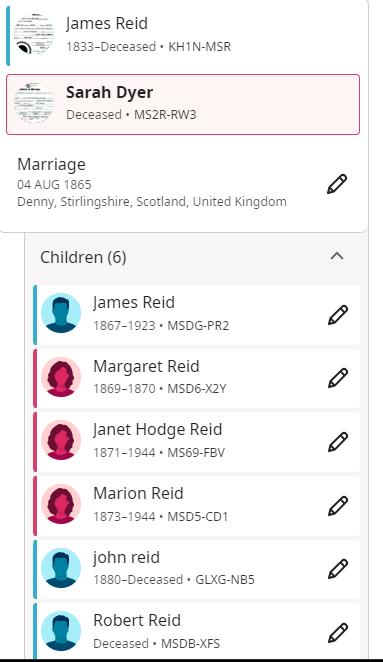Click the Children (6) header
Screen dimensions: 383x662
coord(83,257)
